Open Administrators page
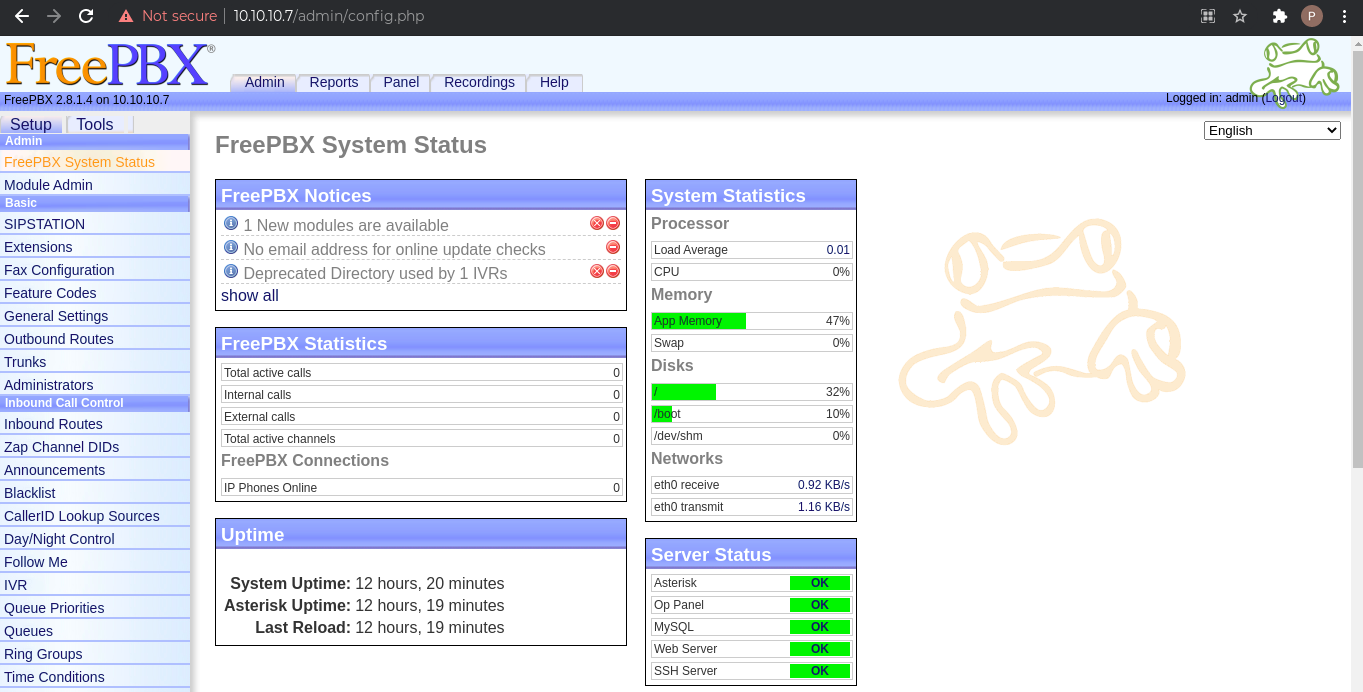This screenshot has height=692, width=1363. click(x=95, y=385)
